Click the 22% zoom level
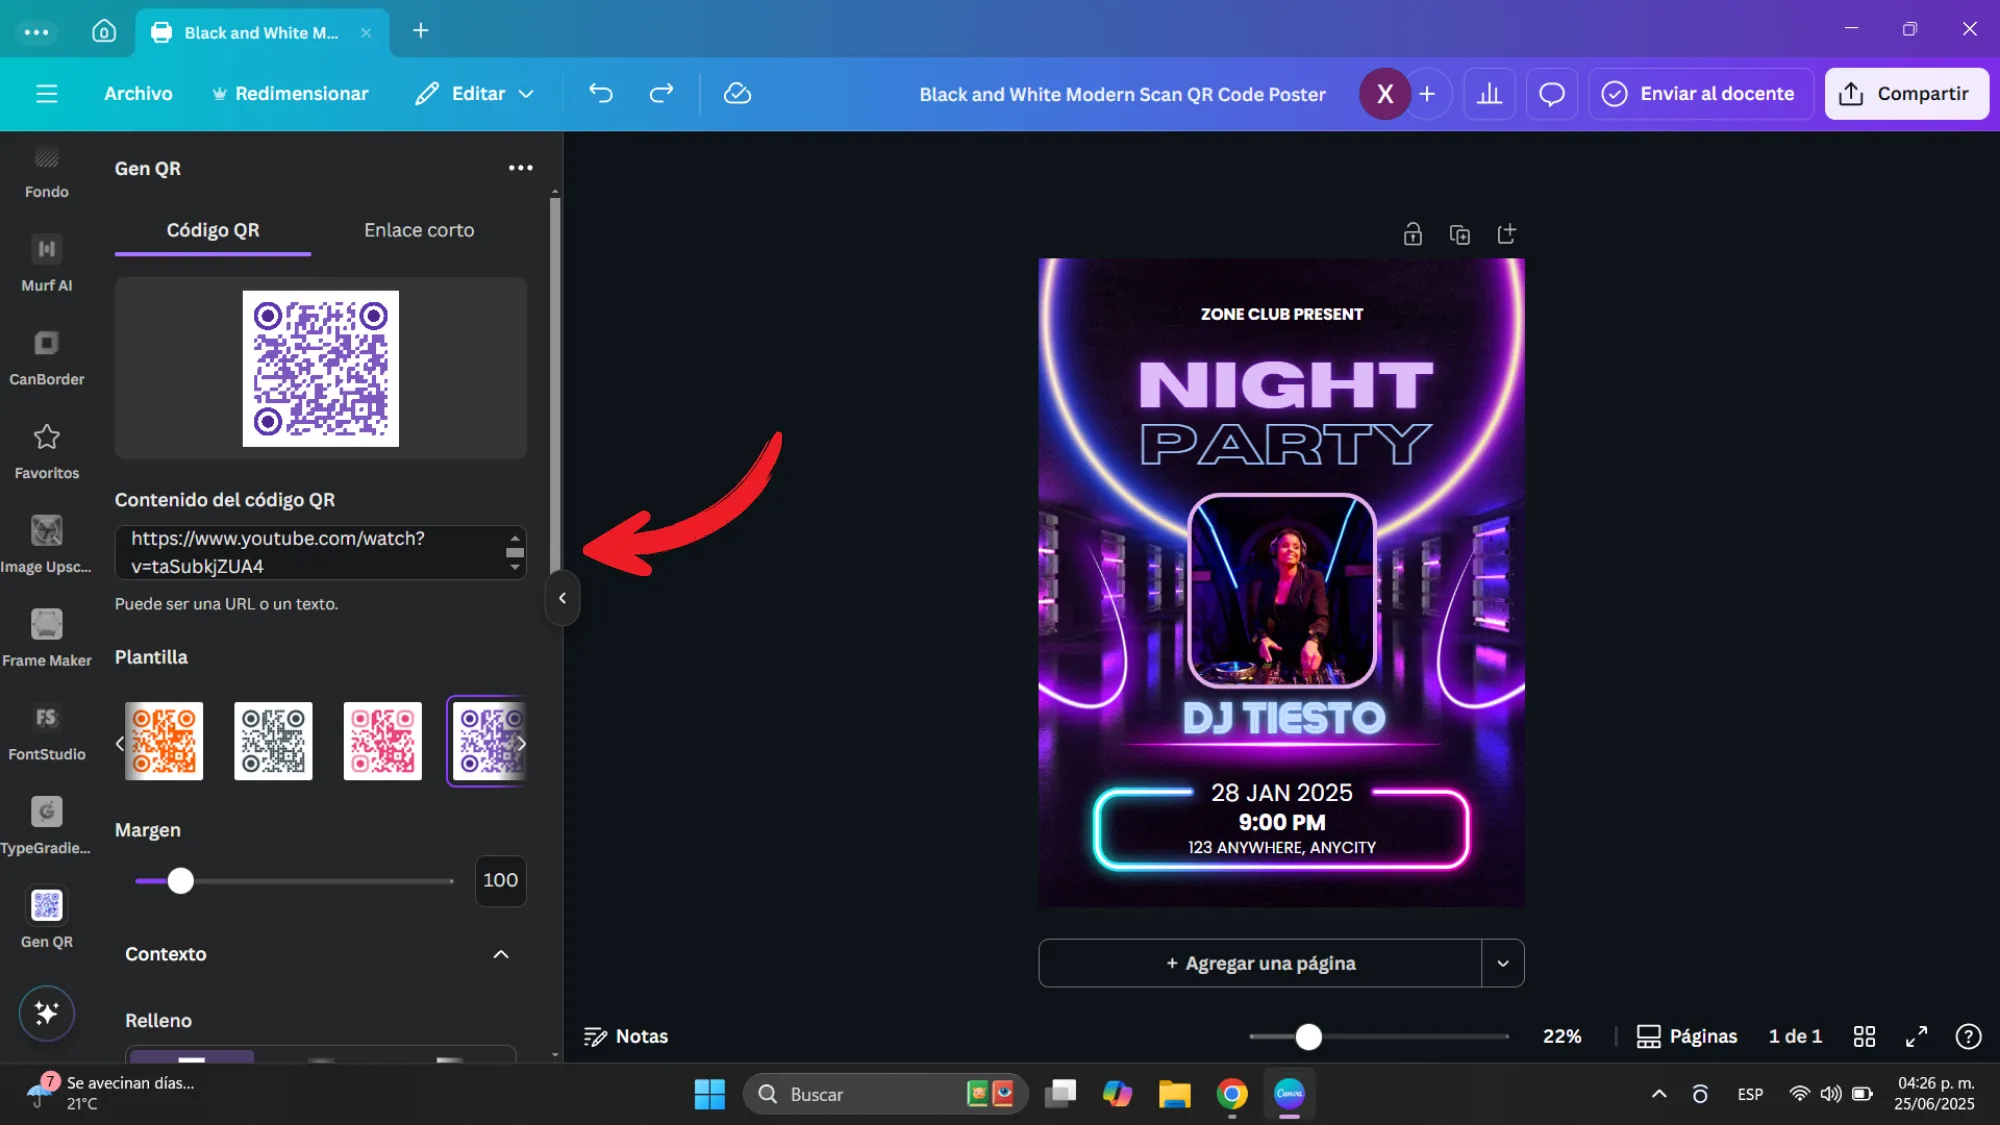Screen dimensions: 2000x1125 click(1562, 1036)
